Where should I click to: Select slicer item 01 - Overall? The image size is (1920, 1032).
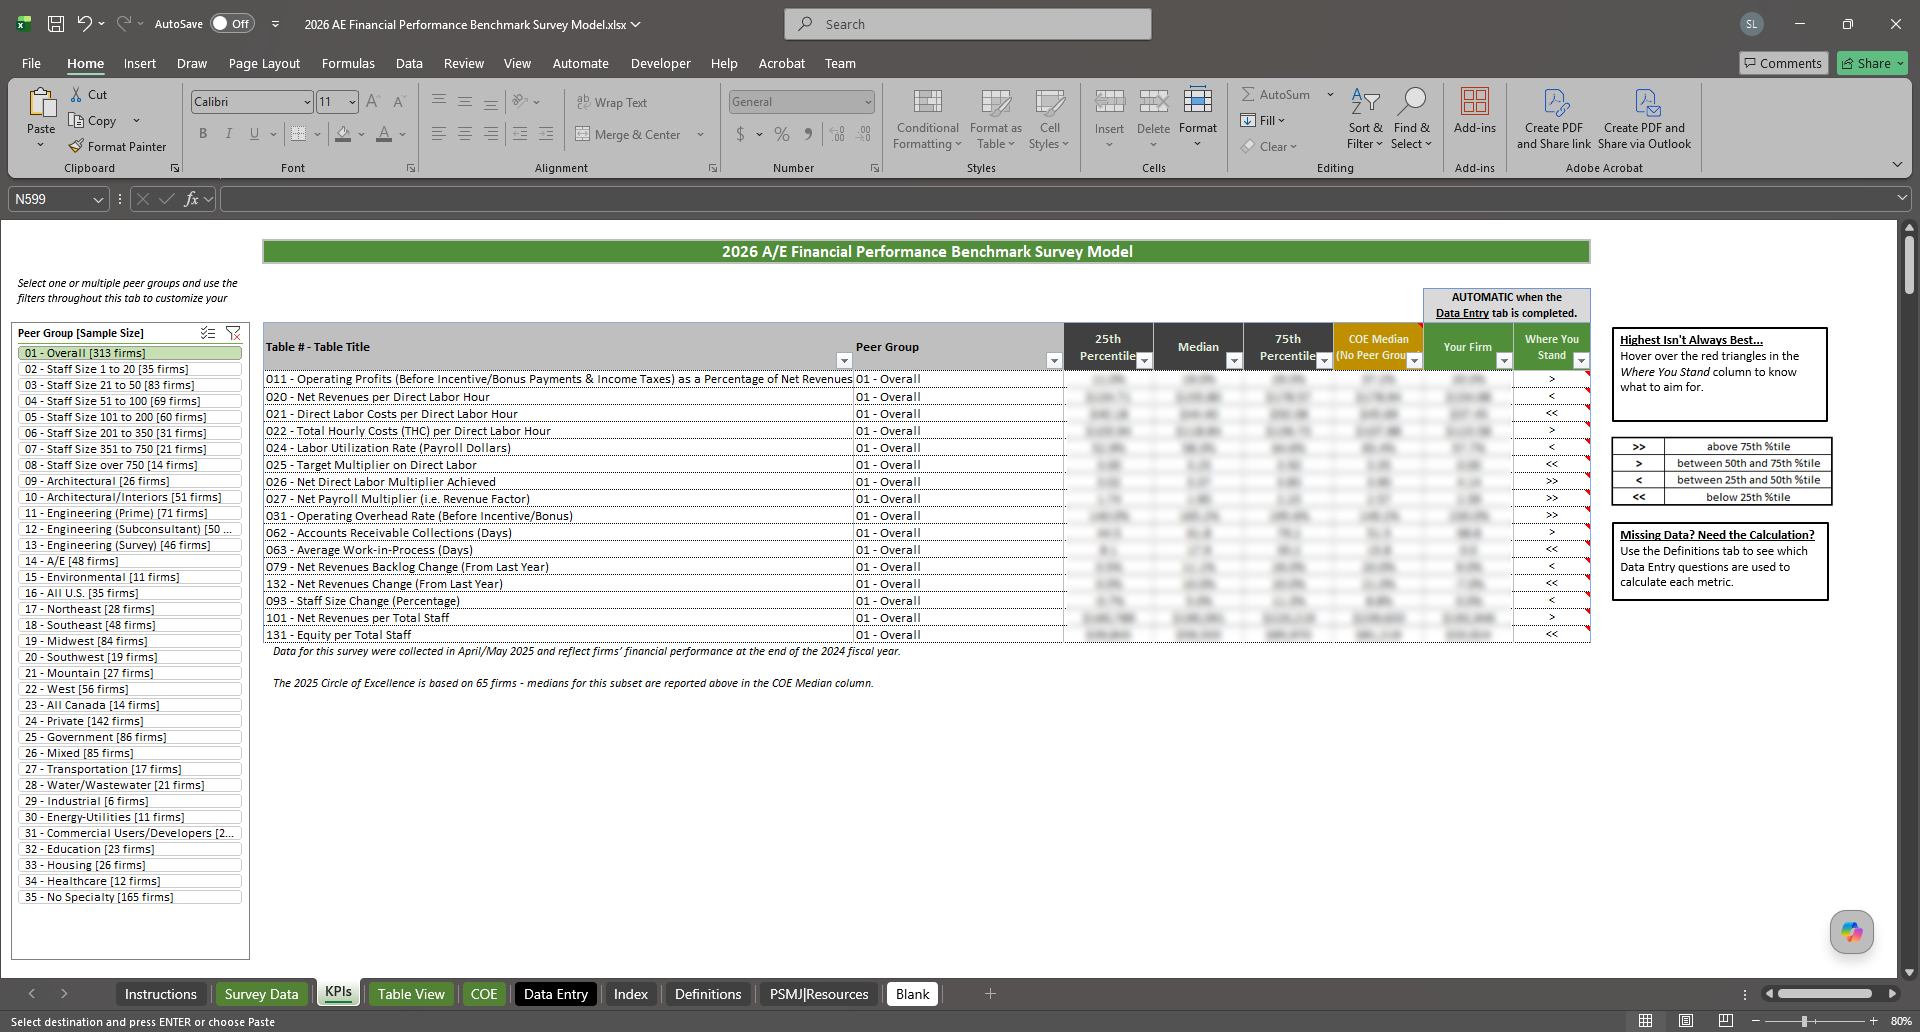pyautogui.click(x=130, y=353)
